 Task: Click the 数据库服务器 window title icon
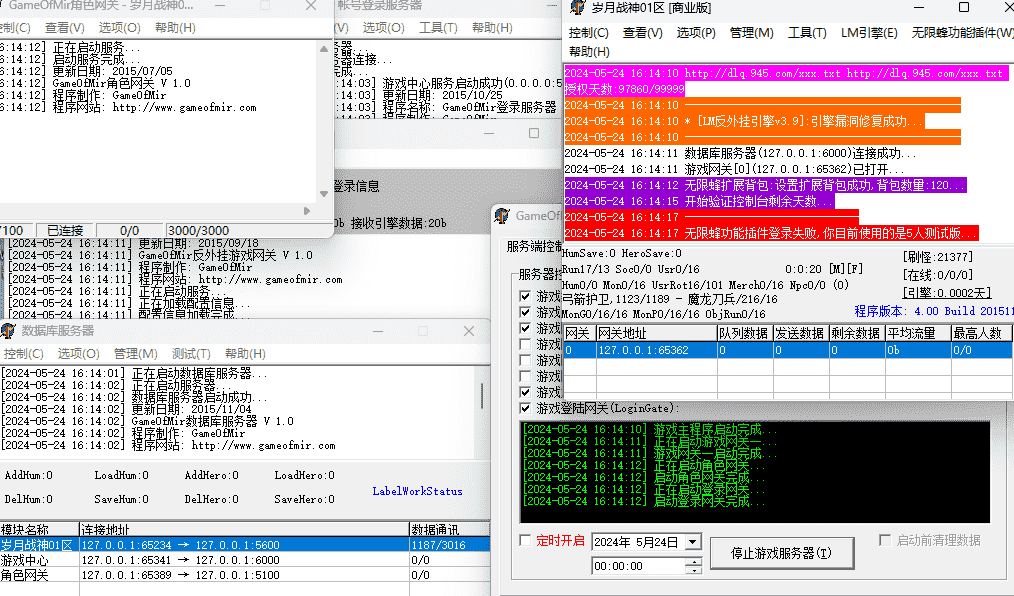point(8,331)
